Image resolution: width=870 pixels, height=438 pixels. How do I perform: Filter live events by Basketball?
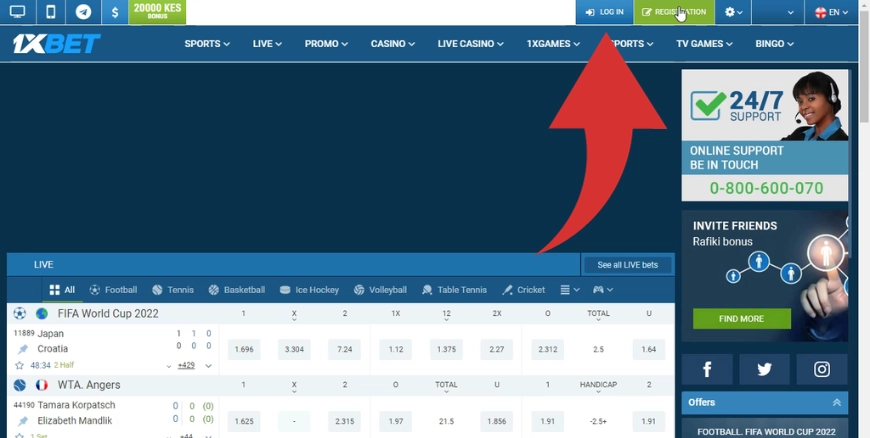point(236,290)
